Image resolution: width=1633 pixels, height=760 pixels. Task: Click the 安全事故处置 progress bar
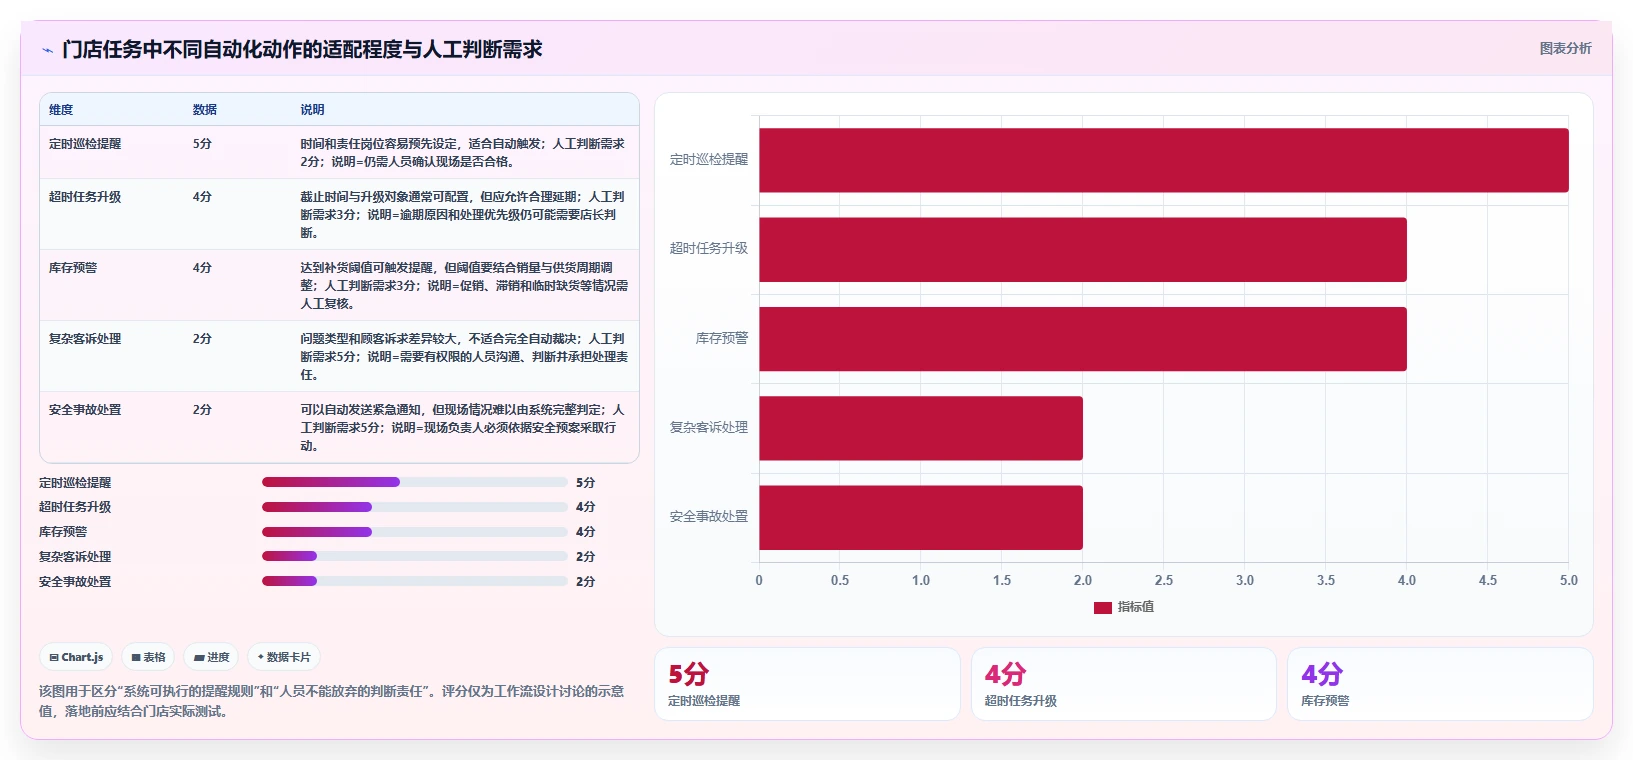[x=415, y=581]
